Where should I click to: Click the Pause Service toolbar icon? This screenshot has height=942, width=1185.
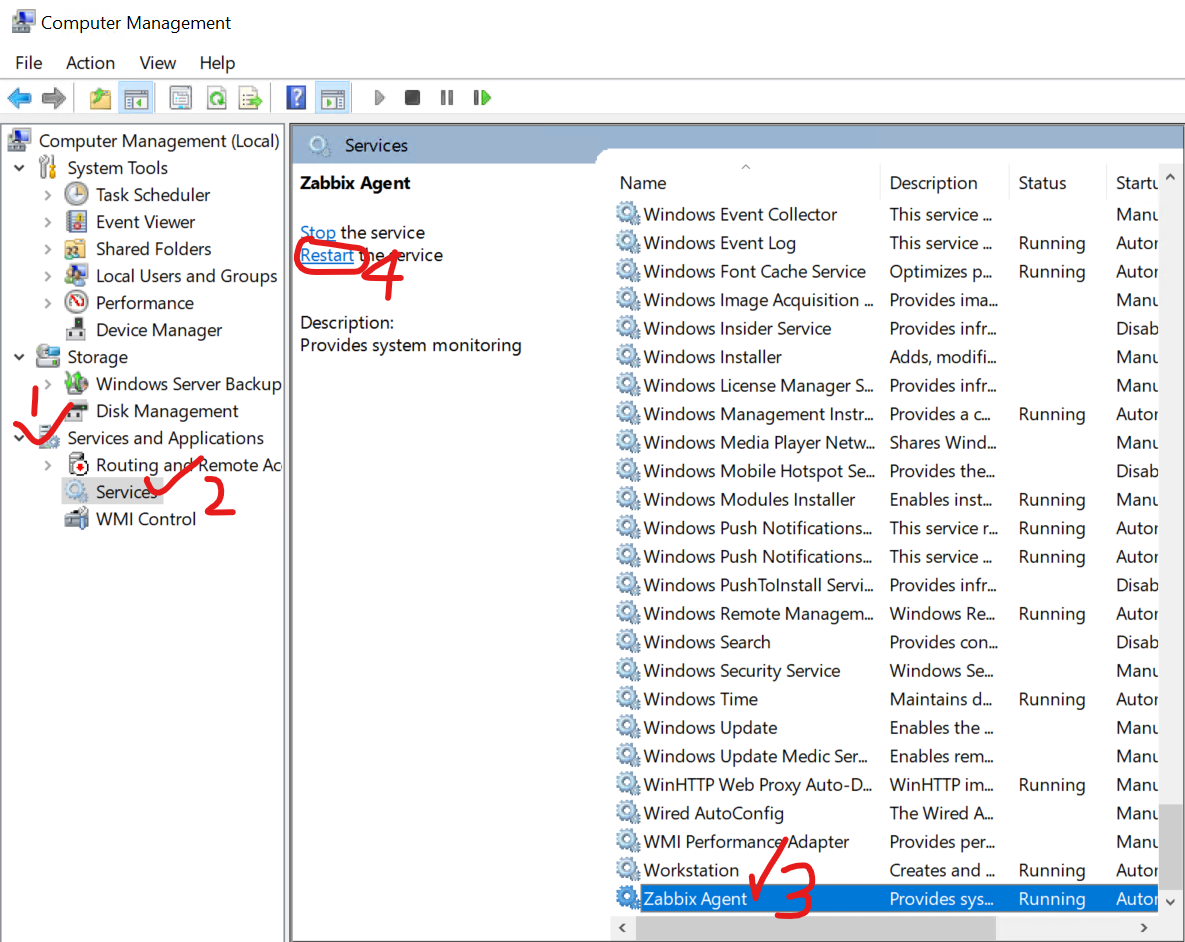447,98
